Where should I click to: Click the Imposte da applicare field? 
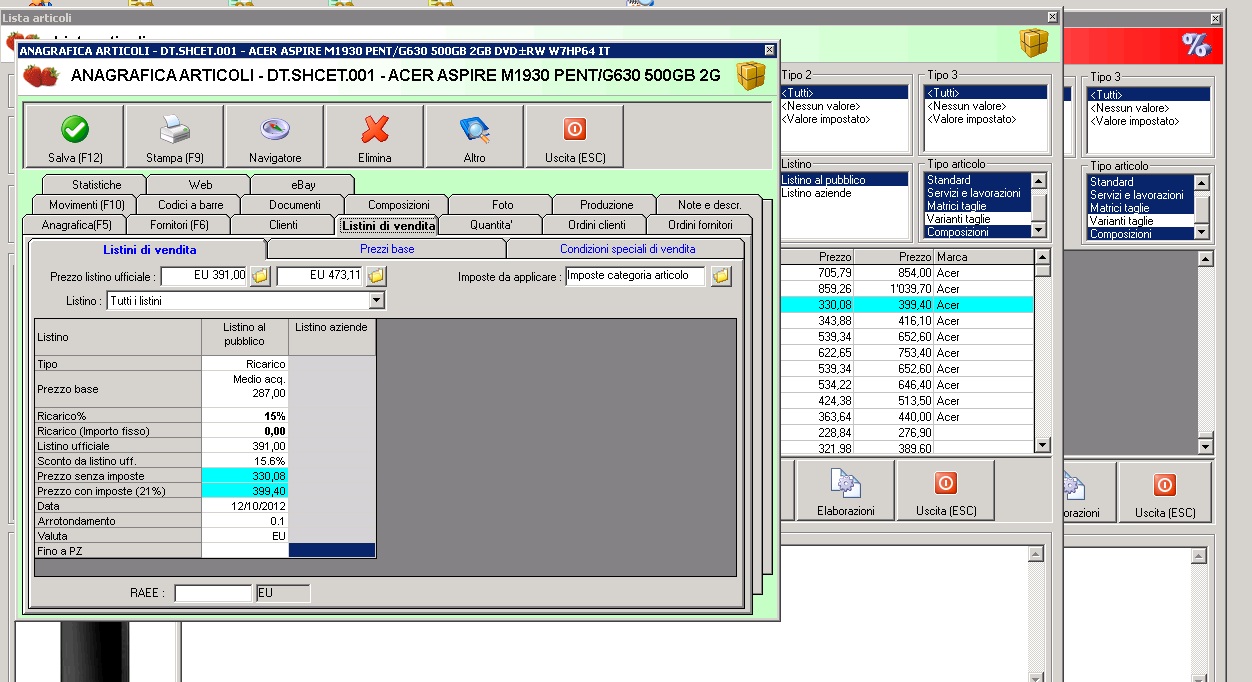click(635, 275)
